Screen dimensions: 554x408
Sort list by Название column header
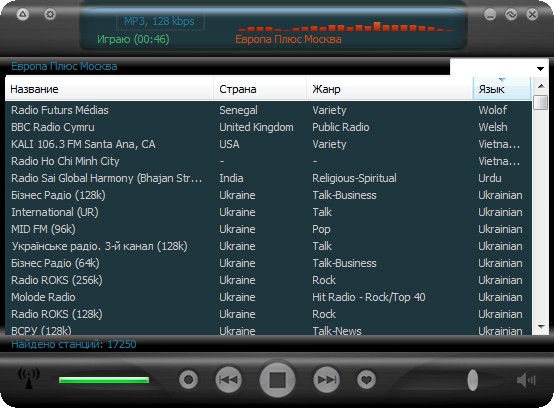(x=109, y=89)
